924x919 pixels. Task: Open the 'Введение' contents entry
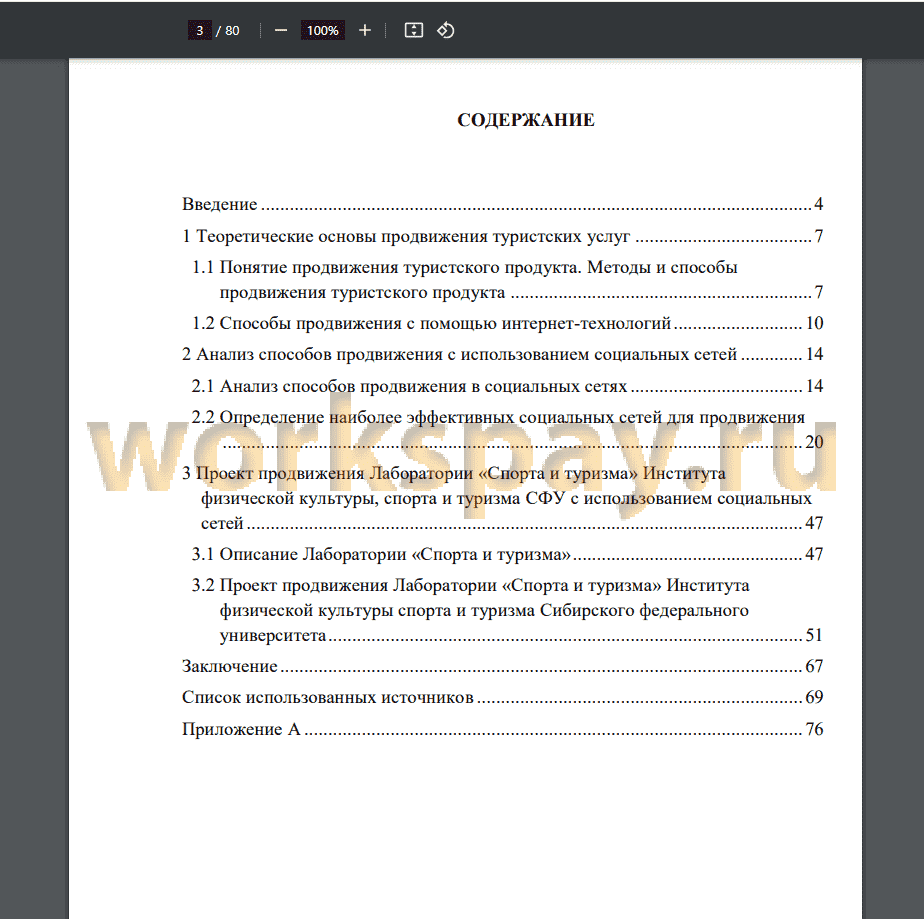(502, 204)
